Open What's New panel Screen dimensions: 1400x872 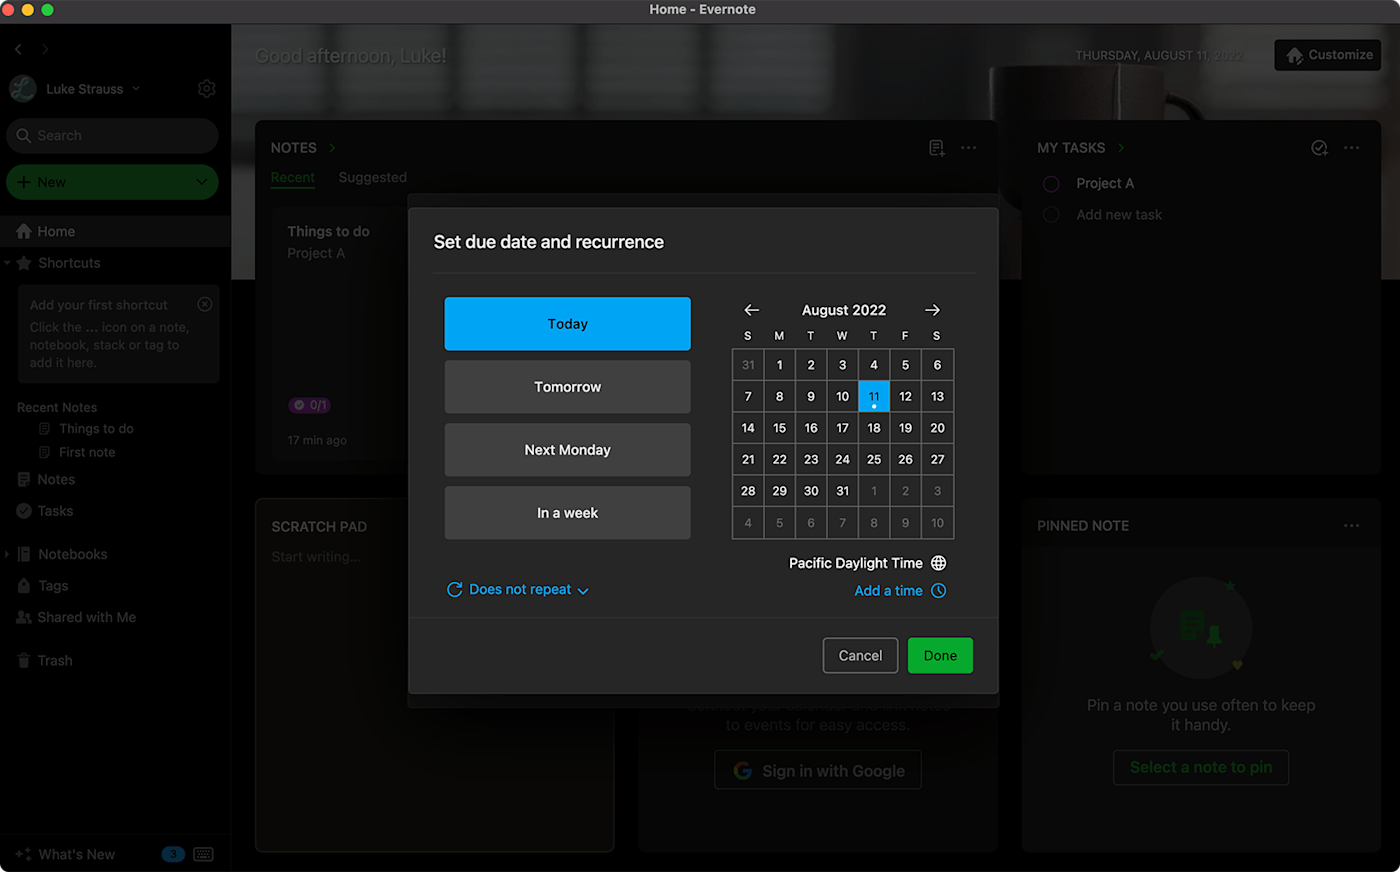(x=76, y=854)
